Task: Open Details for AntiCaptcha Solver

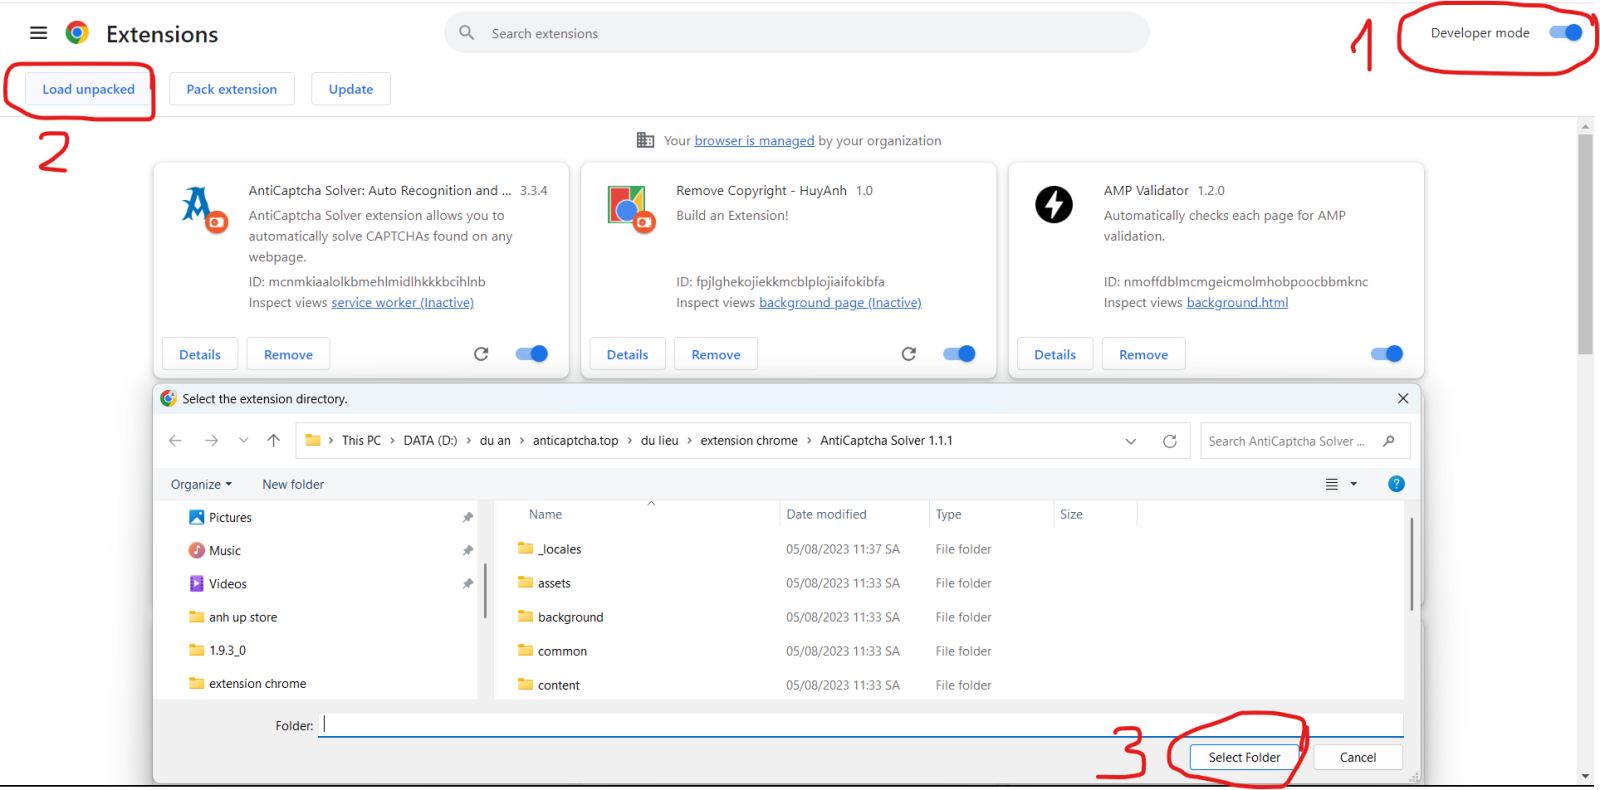Action: click(x=200, y=354)
